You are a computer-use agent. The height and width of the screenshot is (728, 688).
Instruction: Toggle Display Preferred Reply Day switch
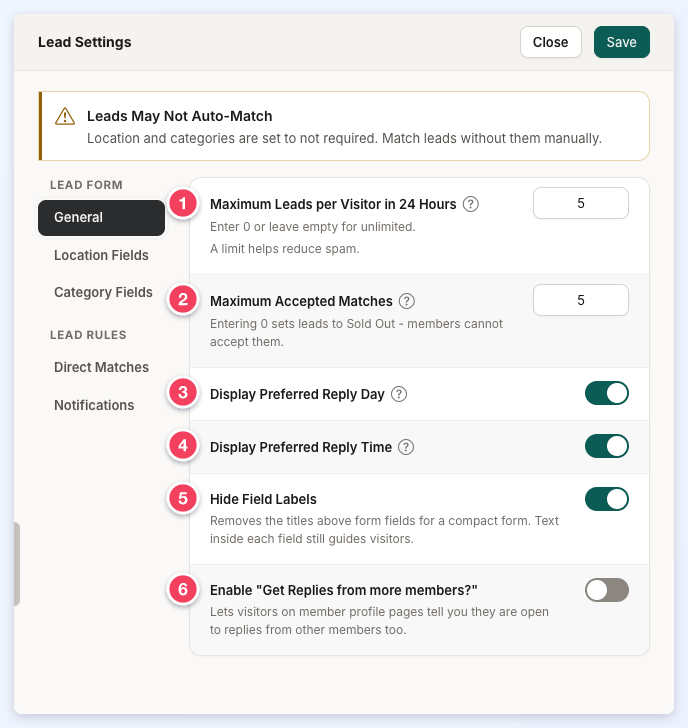coord(607,393)
